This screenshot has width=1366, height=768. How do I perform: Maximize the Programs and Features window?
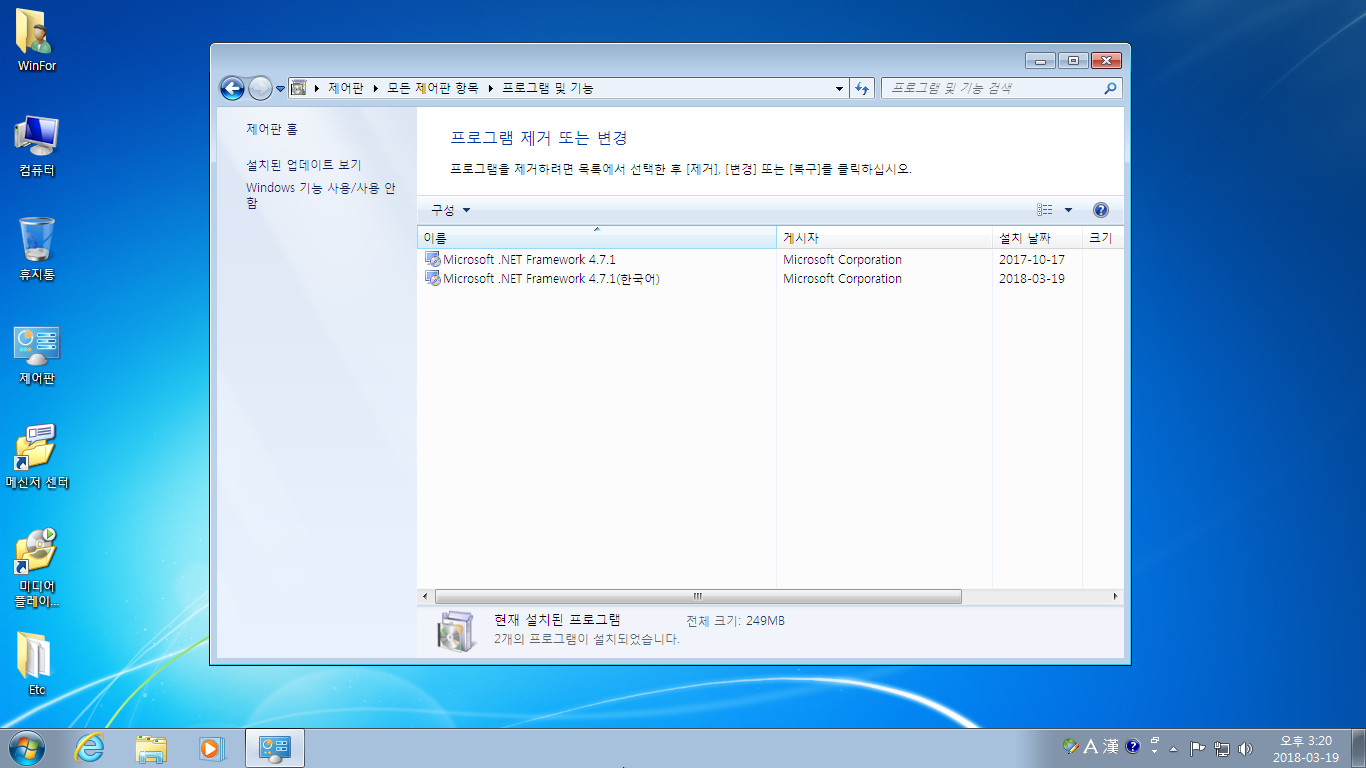click(1072, 61)
